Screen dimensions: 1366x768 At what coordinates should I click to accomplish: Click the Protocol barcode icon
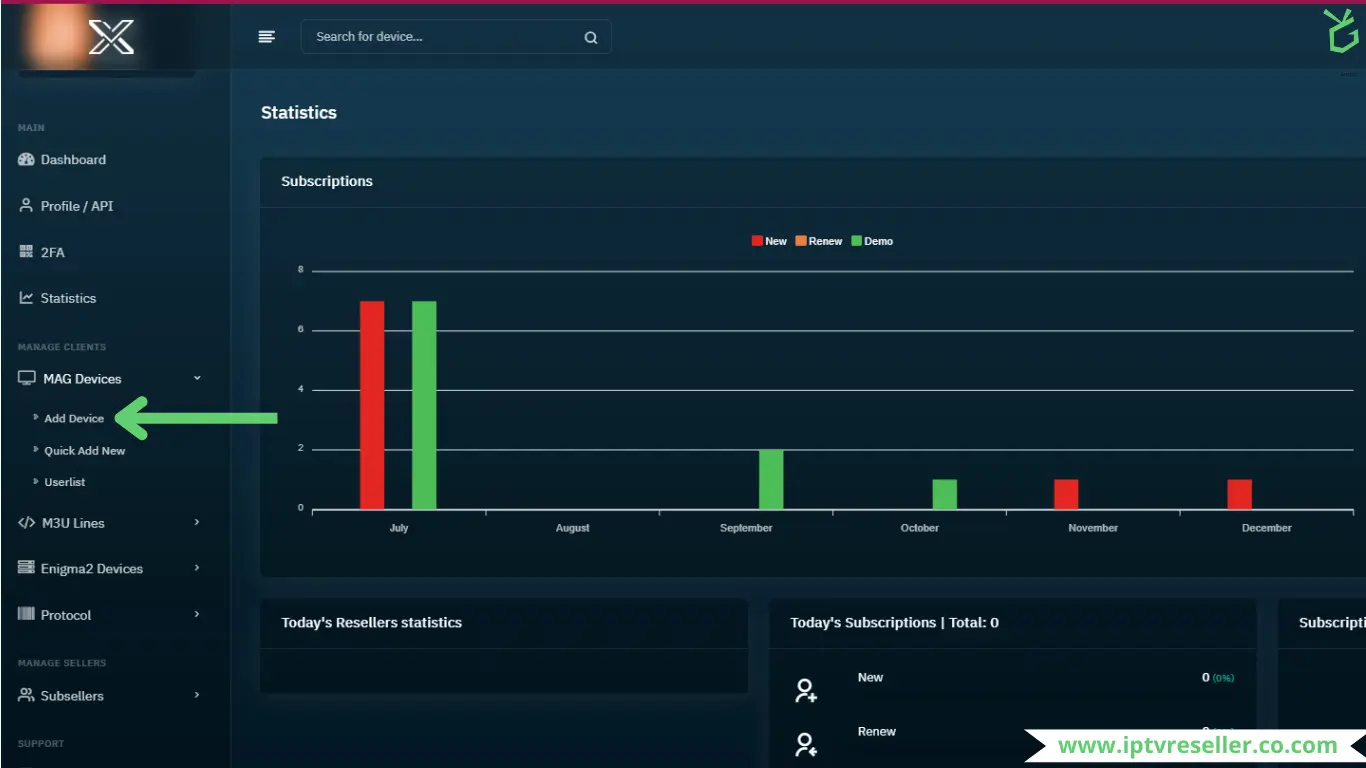coord(26,614)
